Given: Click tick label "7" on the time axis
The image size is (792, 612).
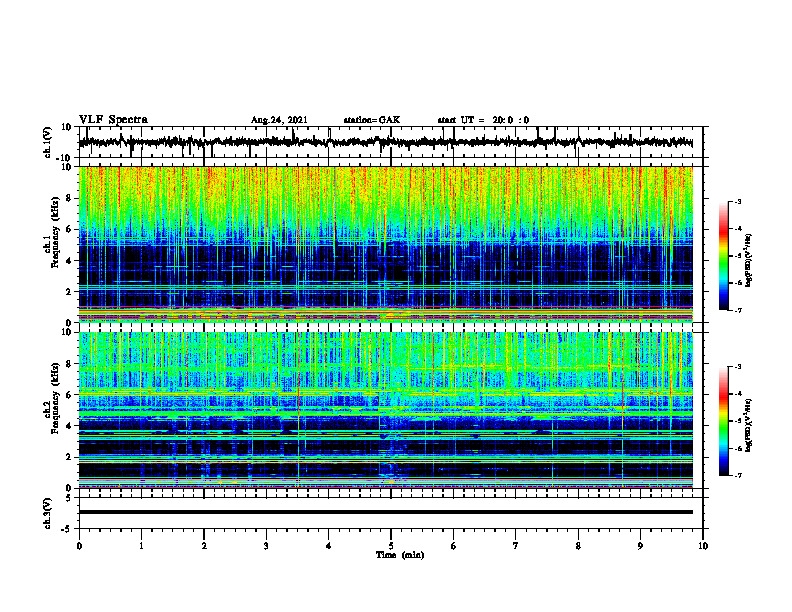Looking at the screenshot, I should tap(516, 546).
